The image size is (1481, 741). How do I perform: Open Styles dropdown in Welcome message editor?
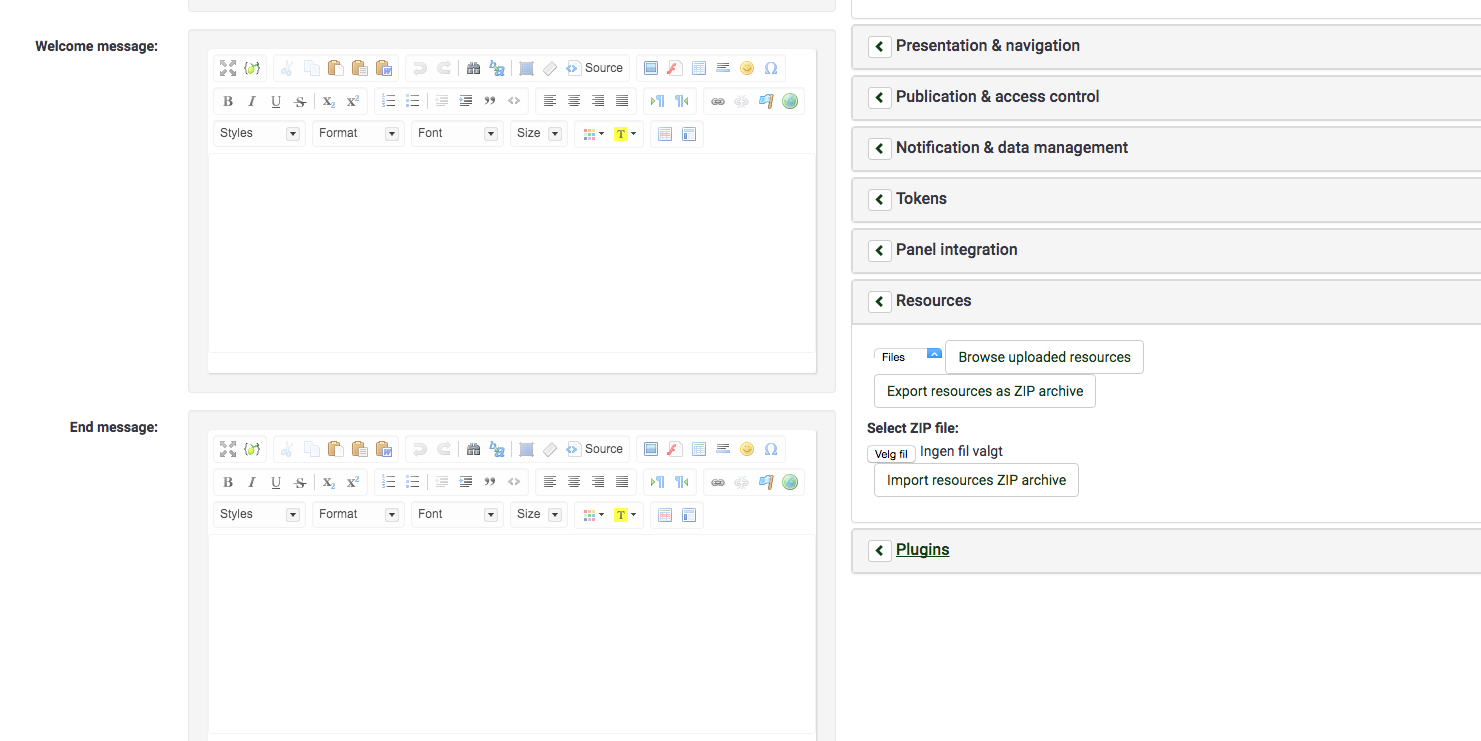[260, 133]
